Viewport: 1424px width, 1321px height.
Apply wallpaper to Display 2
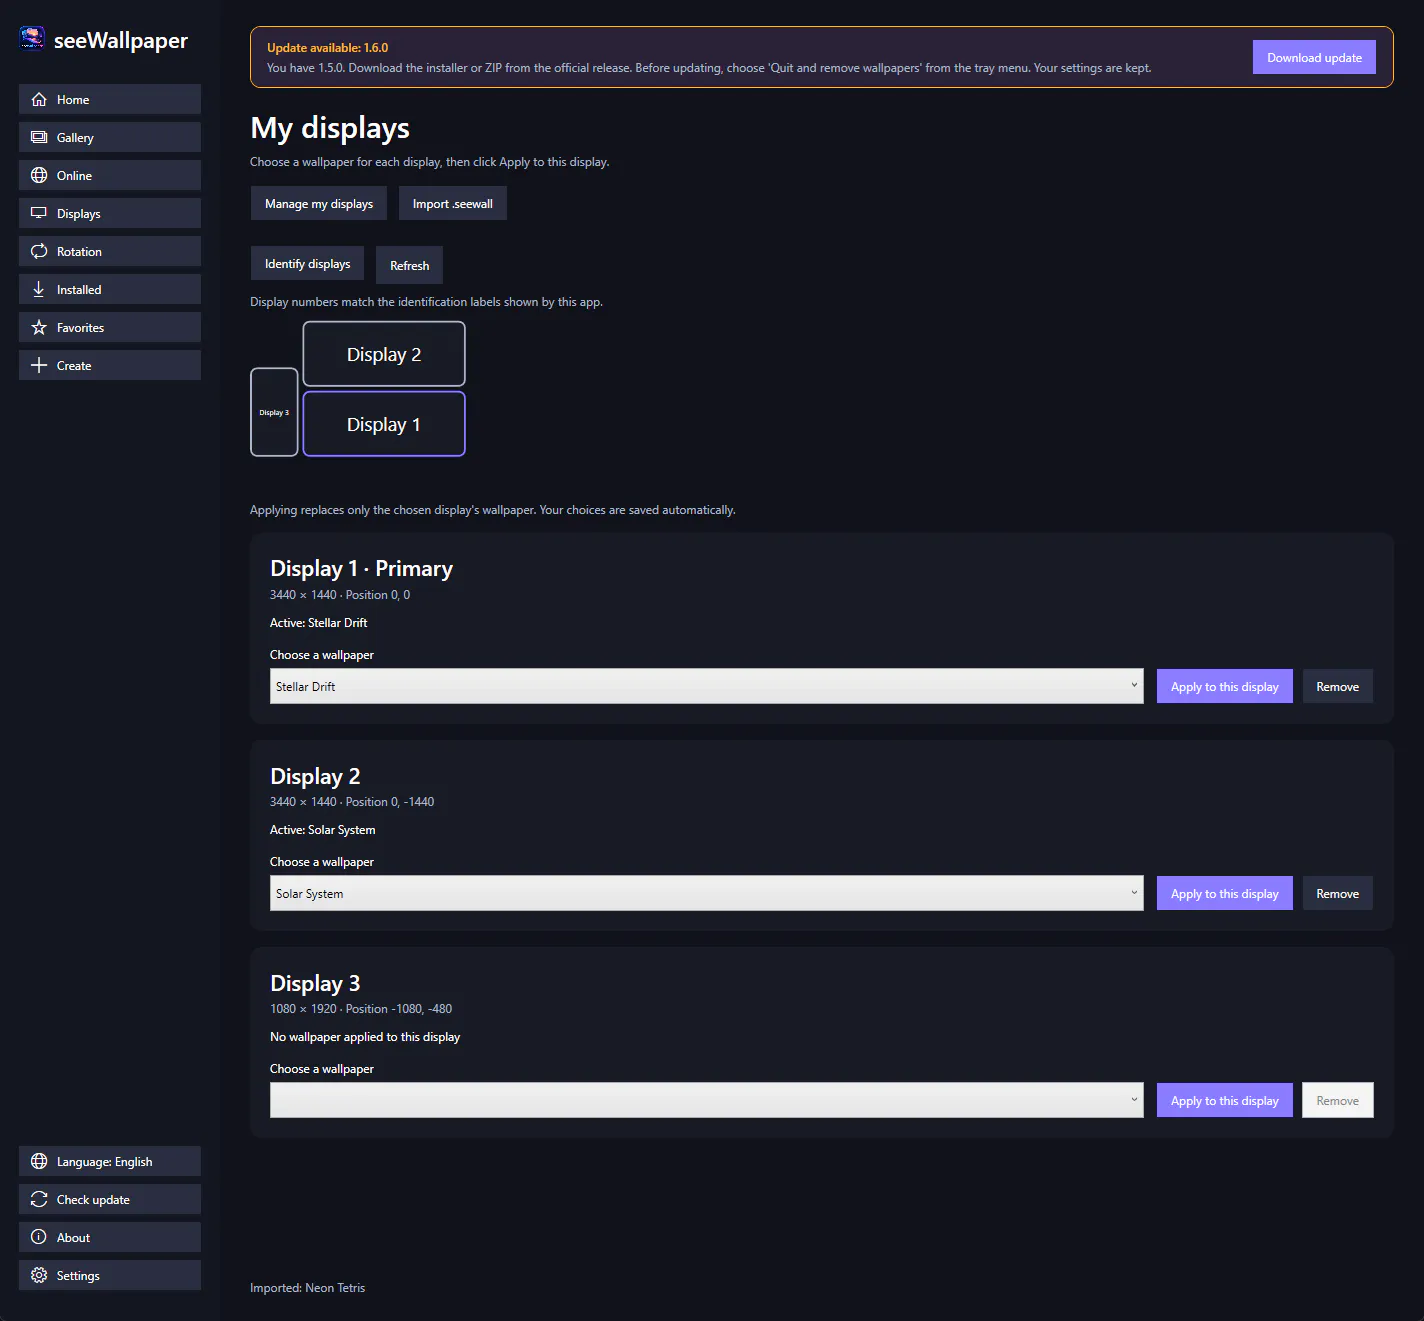coord(1225,893)
